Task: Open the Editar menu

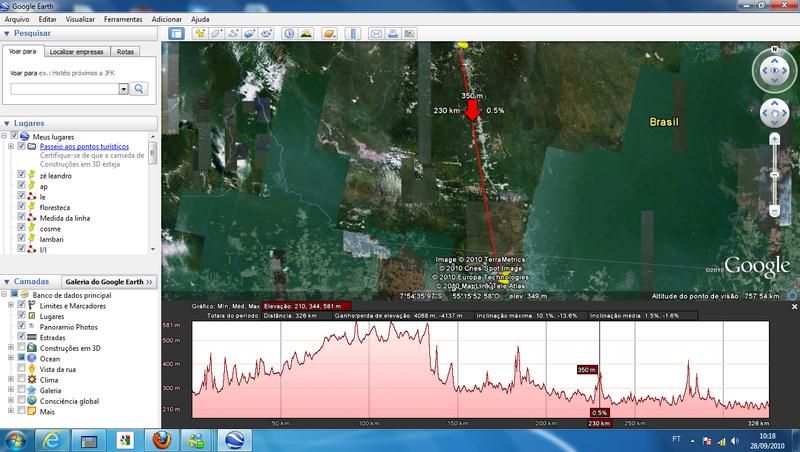Action: coord(47,19)
